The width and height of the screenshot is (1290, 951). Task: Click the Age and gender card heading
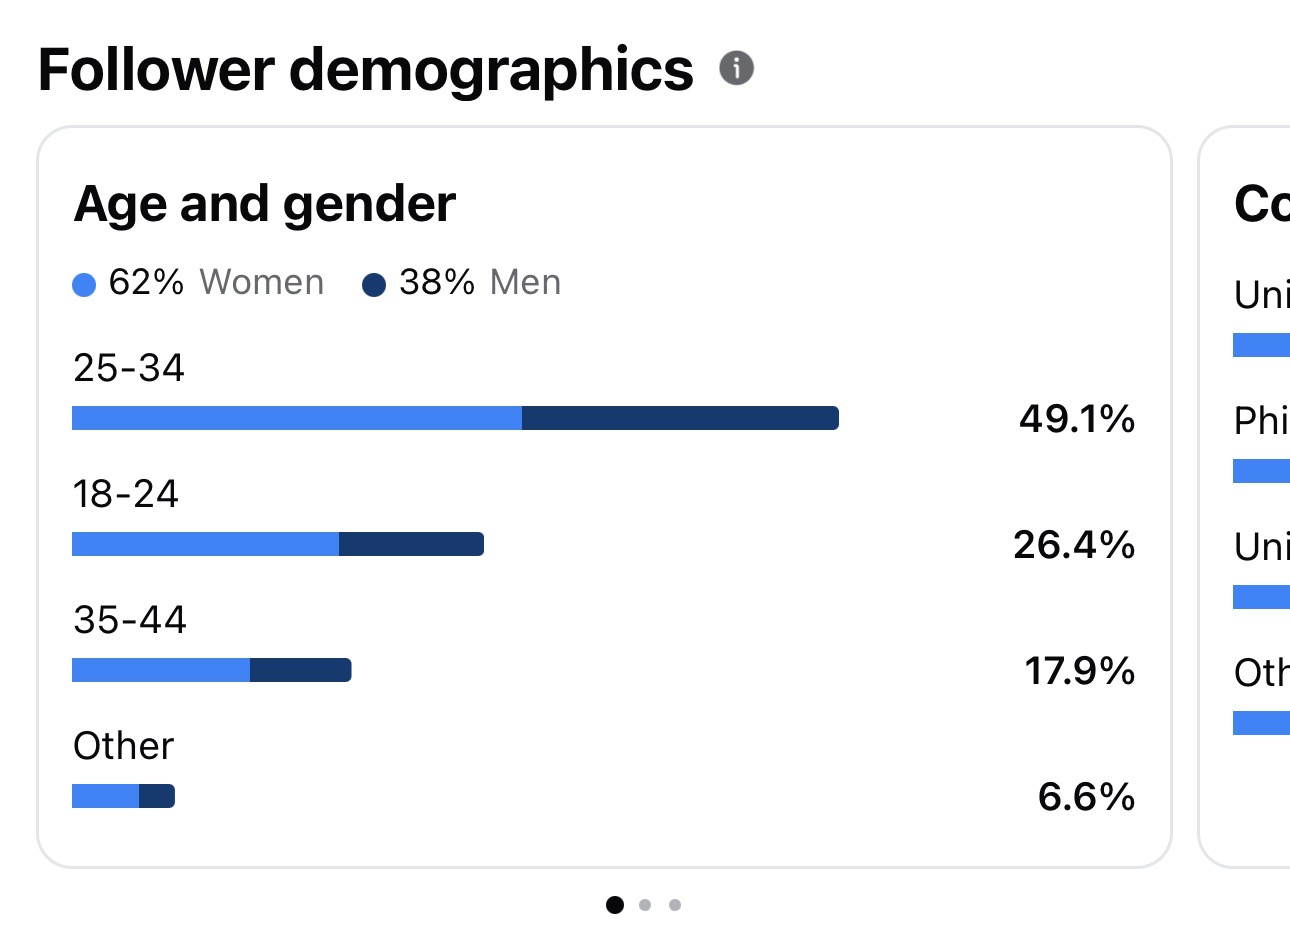click(x=265, y=205)
